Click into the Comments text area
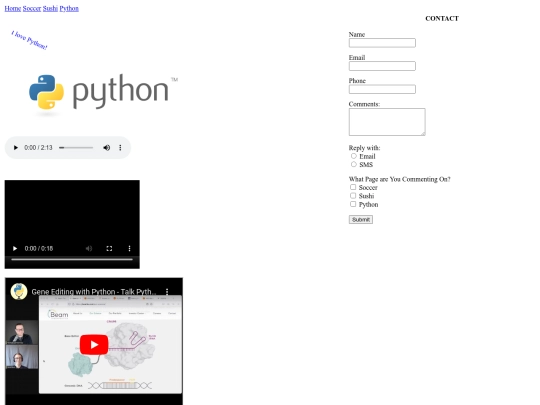Viewport: 540px width, 405px height. coord(387,122)
